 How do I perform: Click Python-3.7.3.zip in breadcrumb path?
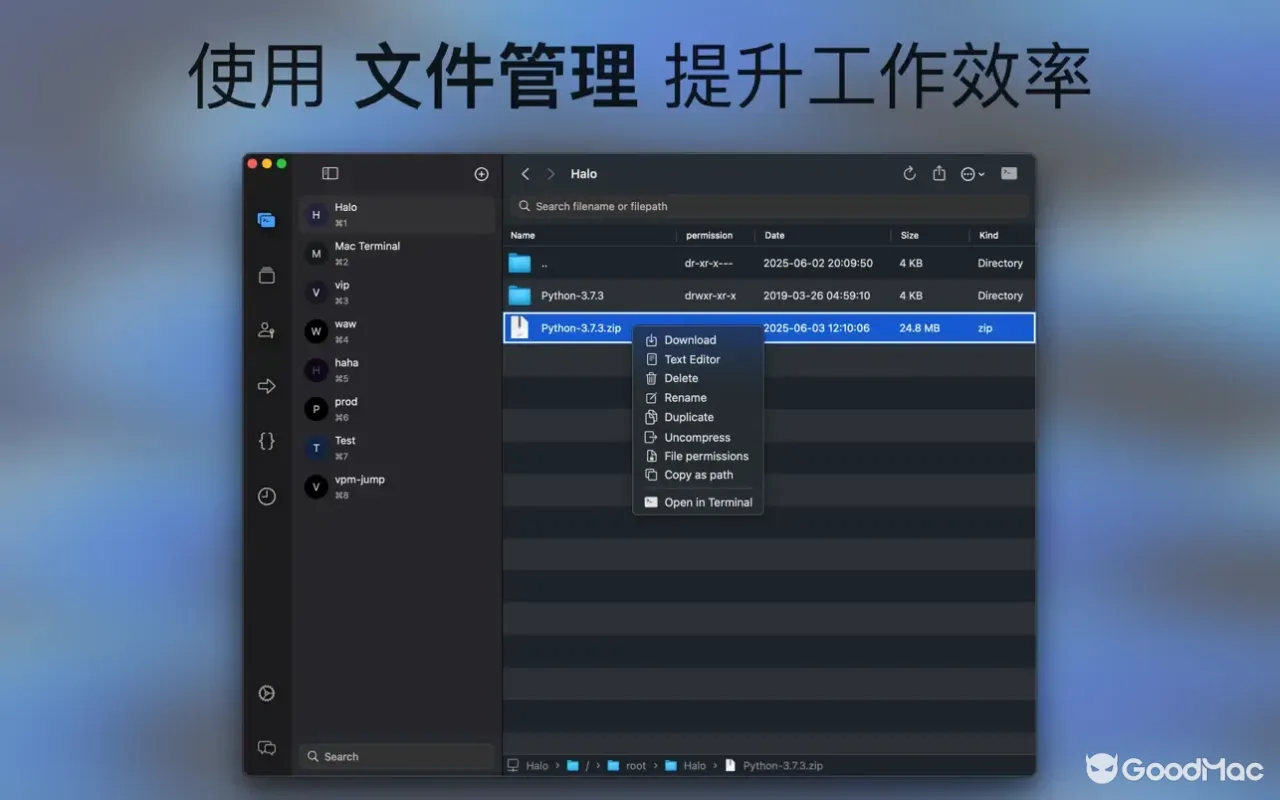783,766
